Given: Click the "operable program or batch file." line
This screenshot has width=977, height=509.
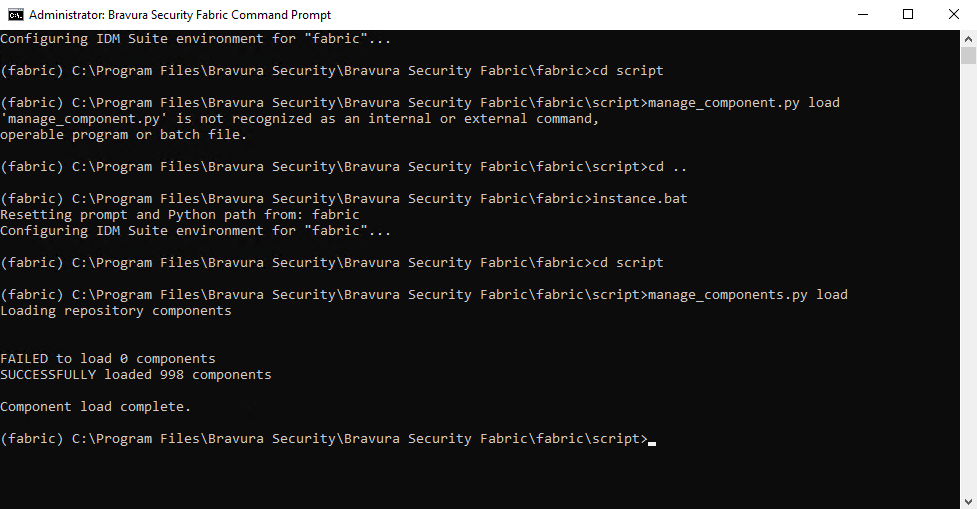Looking at the screenshot, I should 124,135.
